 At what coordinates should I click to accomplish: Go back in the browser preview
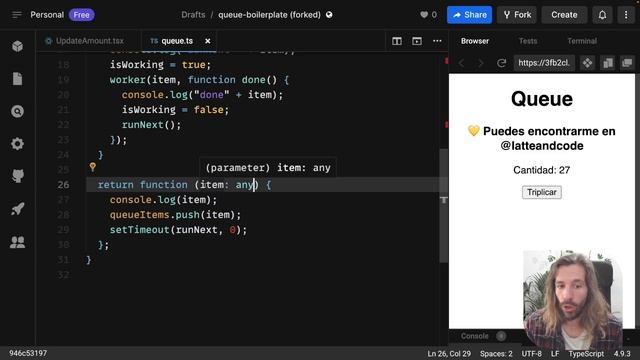(462, 63)
